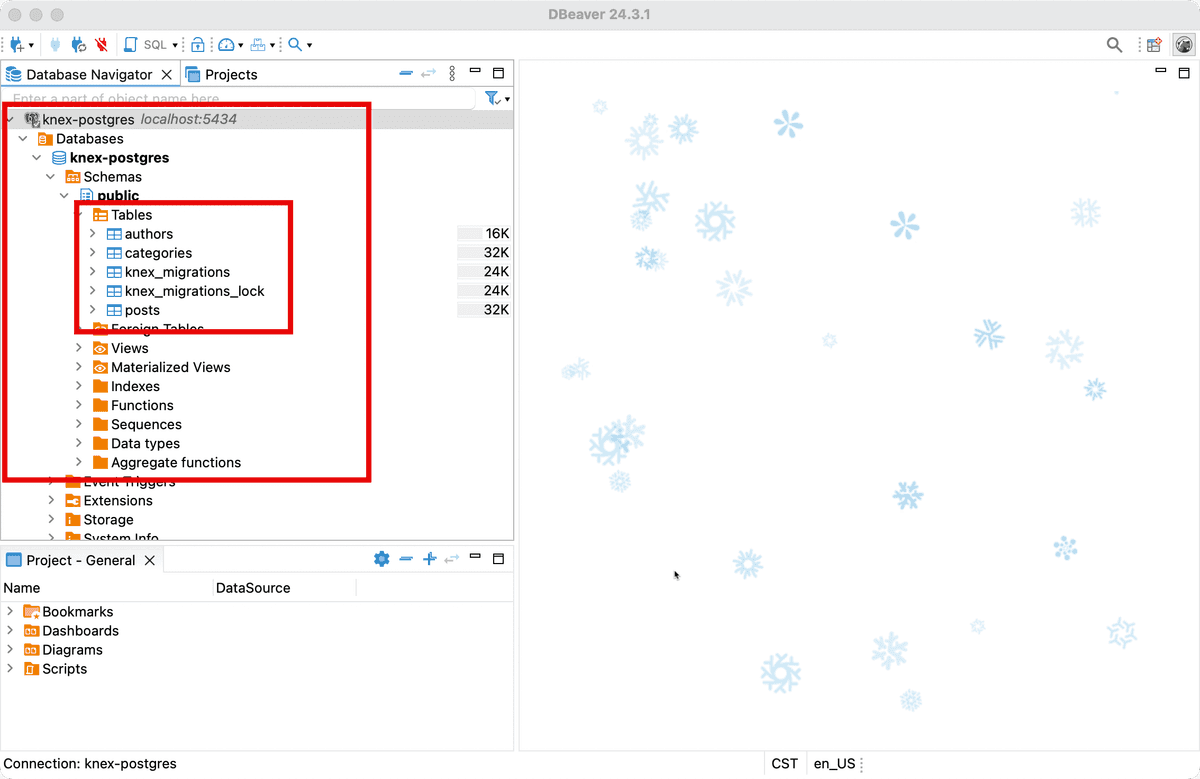The height and width of the screenshot is (779, 1200).
Task: Select the Diagrams folder
Action: pos(72,650)
